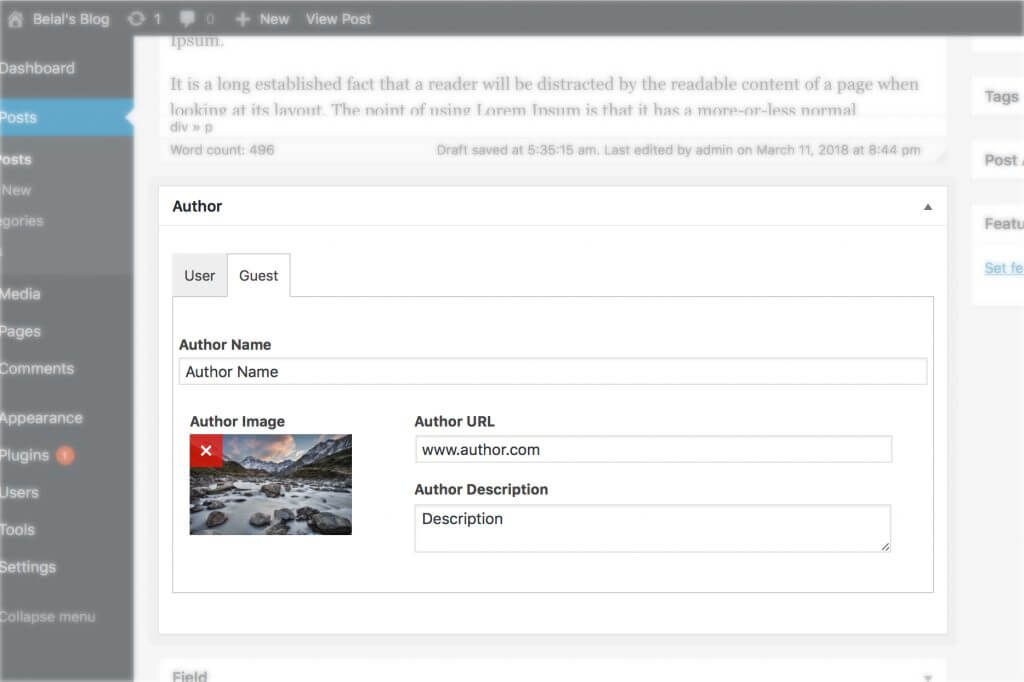Click the Plugins update badge

pyautogui.click(x=65, y=456)
